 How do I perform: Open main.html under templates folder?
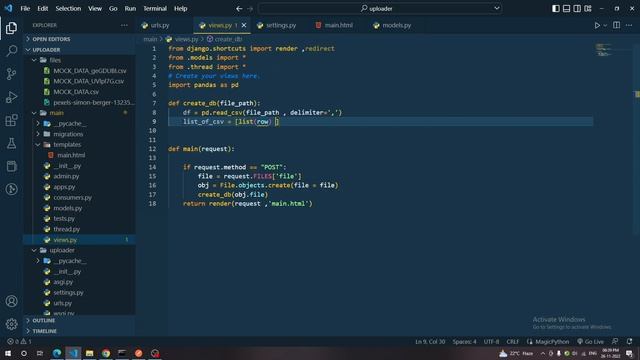[x=71, y=155]
